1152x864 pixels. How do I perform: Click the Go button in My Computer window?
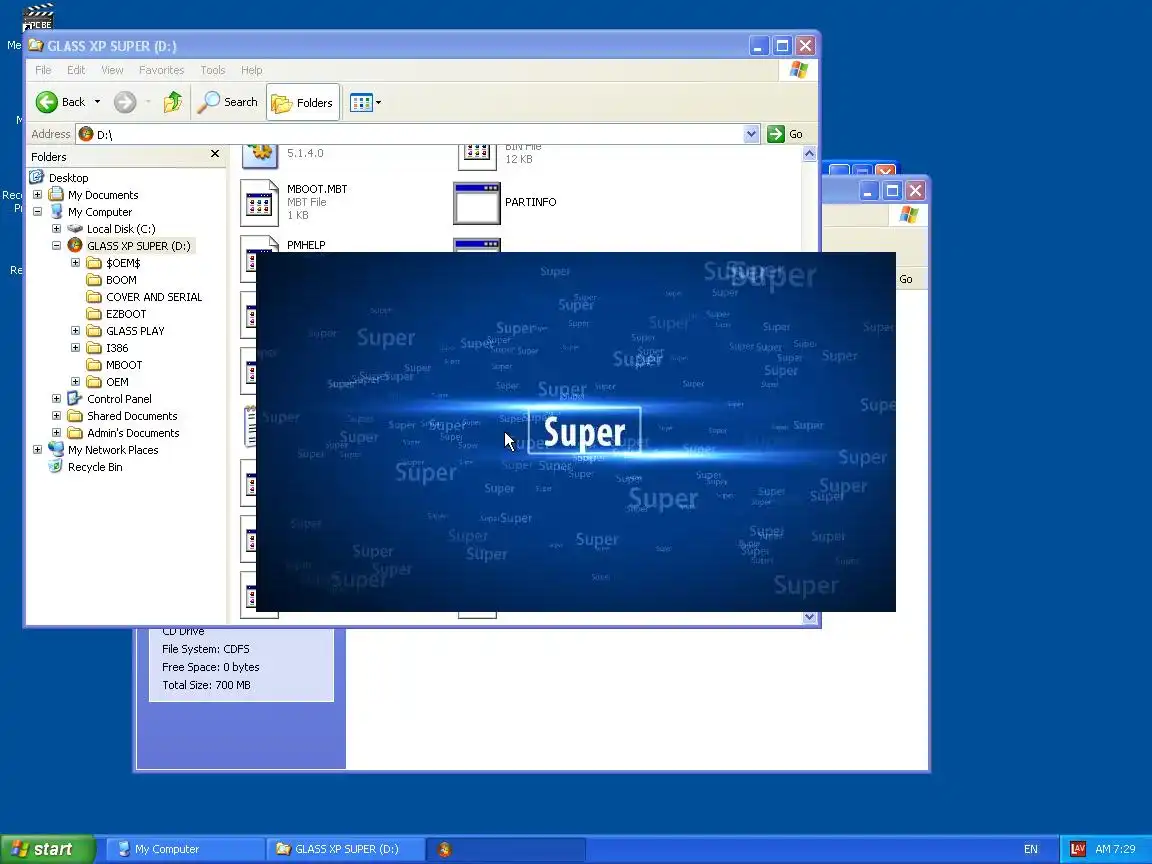coord(906,279)
